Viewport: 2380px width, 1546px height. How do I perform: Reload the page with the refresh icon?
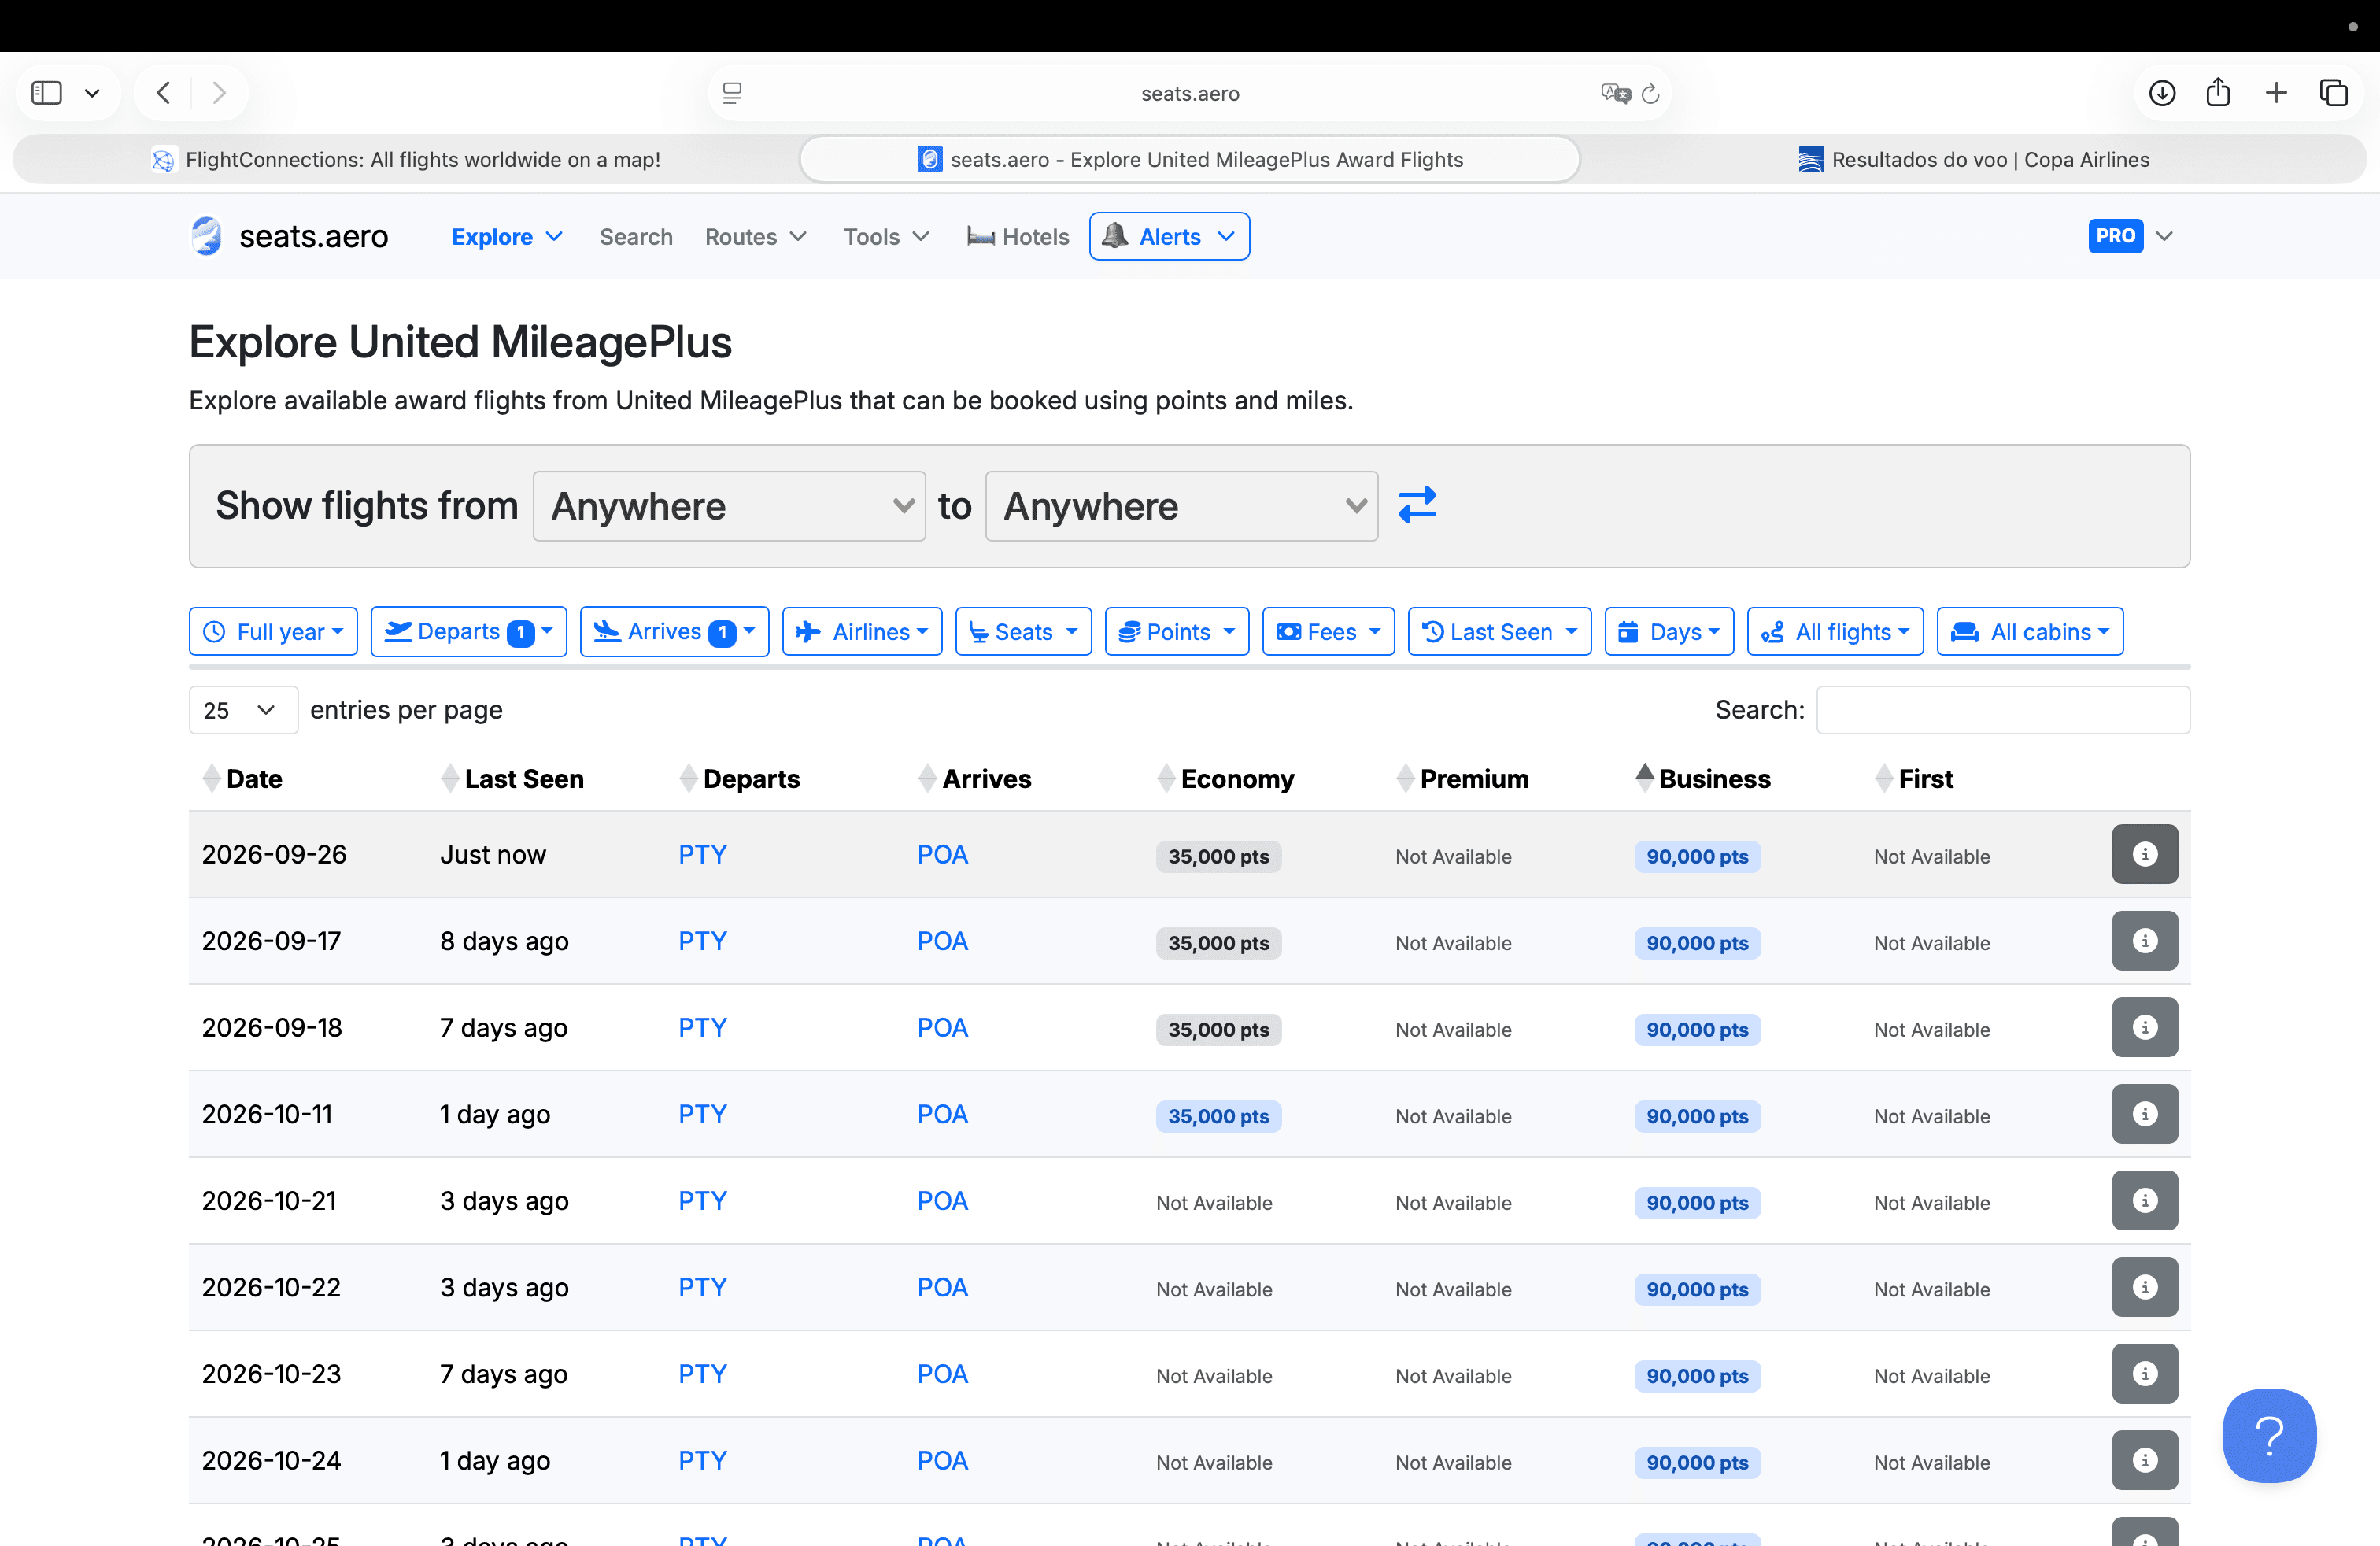pyautogui.click(x=1650, y=93)
